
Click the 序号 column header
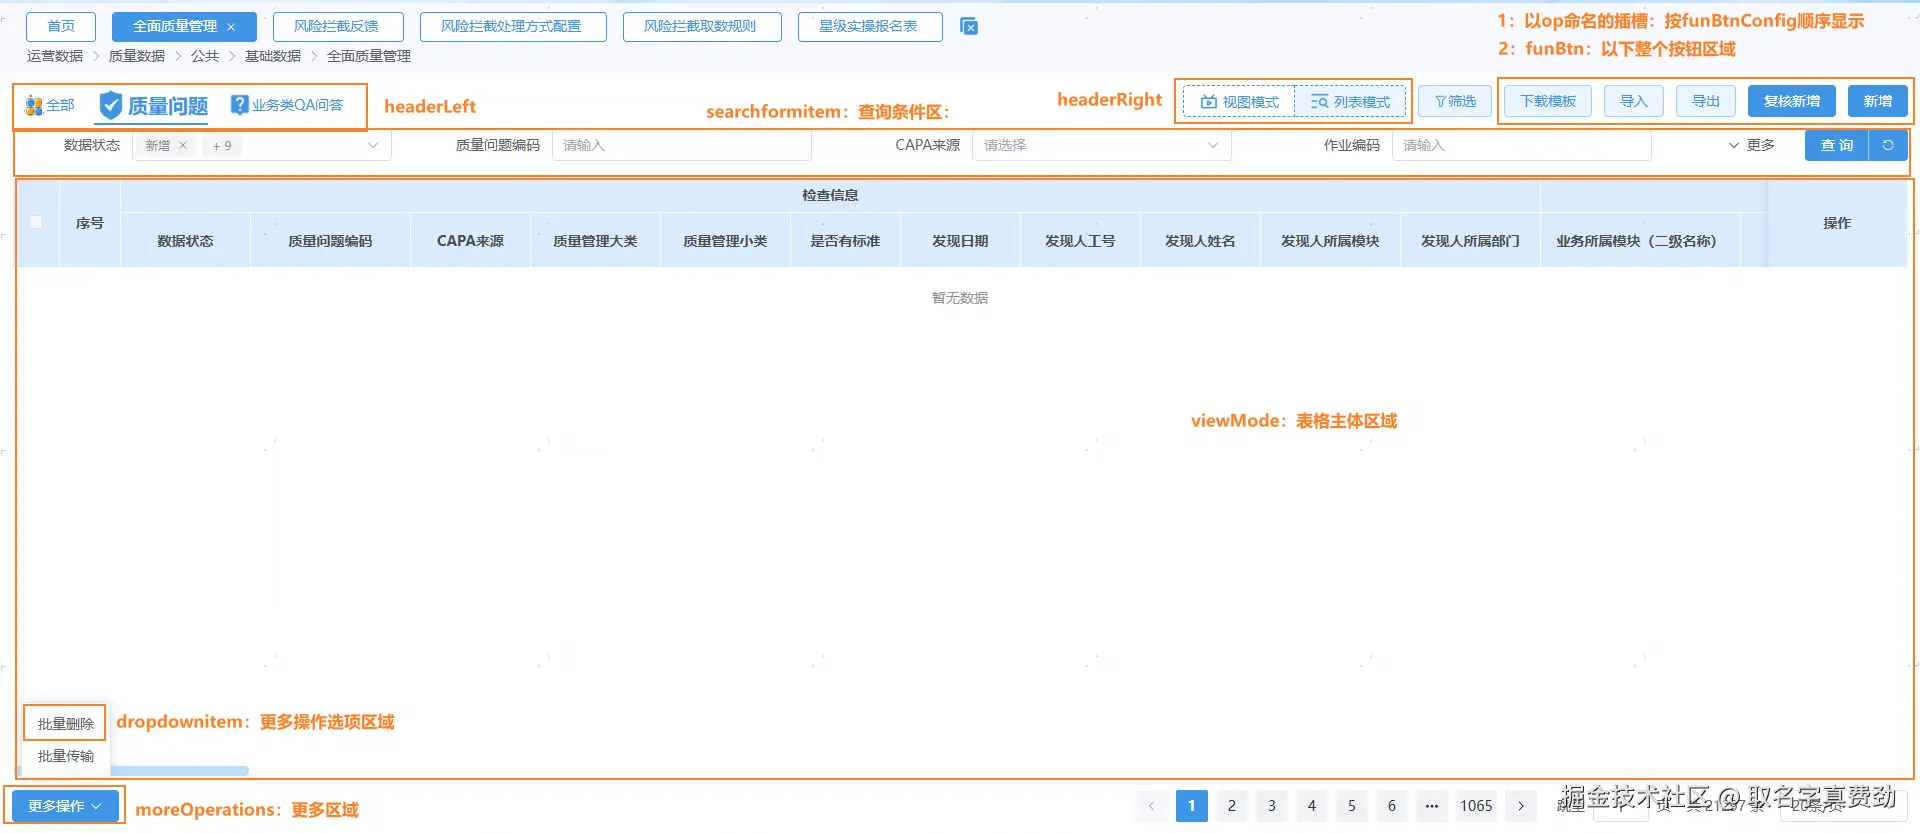click(x=90, y=223)
